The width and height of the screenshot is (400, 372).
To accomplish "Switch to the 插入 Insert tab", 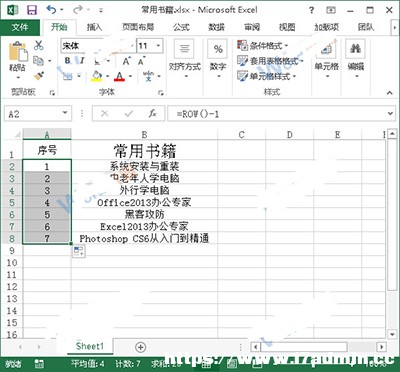I will pos(94,27).
